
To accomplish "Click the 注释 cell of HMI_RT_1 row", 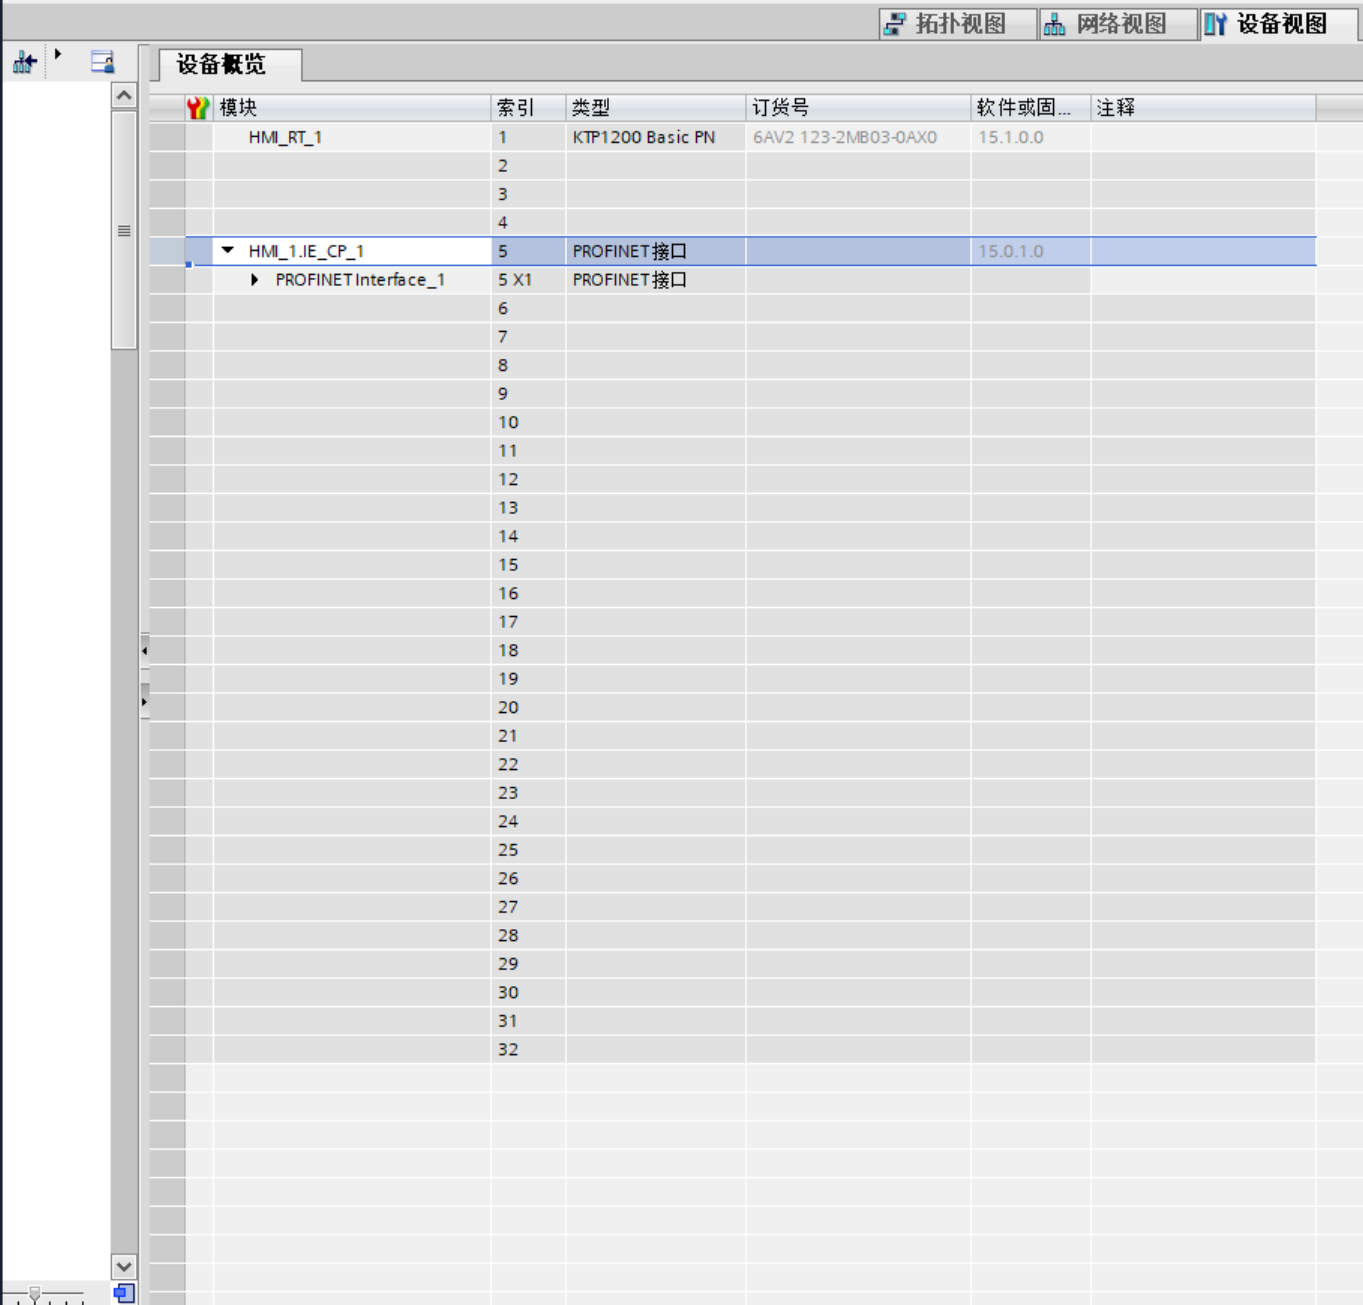I will [1202, 137].
